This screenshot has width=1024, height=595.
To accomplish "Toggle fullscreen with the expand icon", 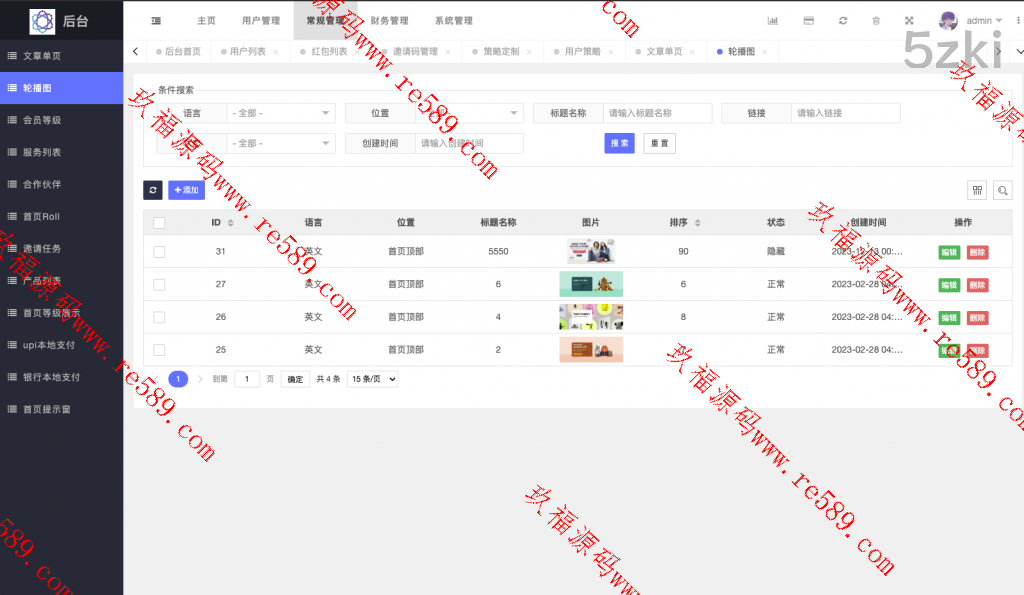I will coord(909,21).
